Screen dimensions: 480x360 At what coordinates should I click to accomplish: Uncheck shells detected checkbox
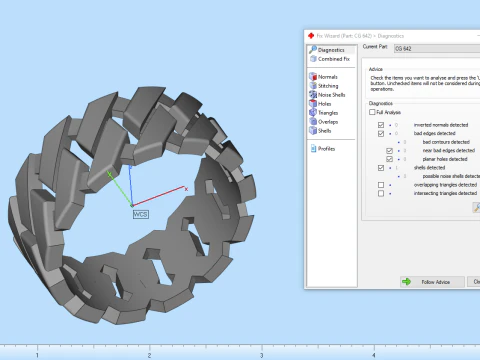381,168
